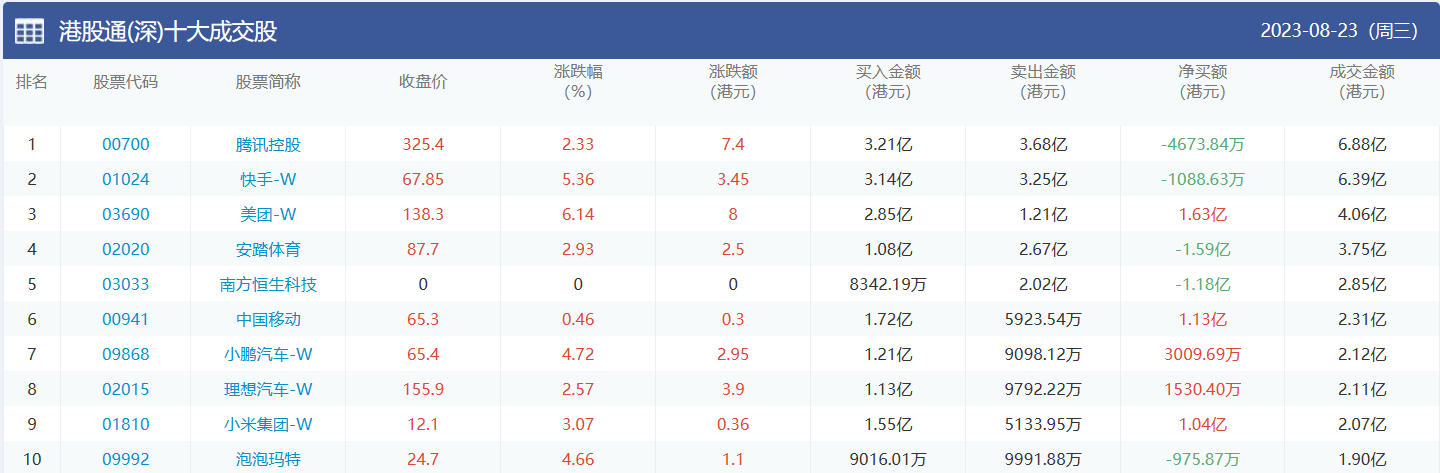Open 中国移动 stock page

268,319
